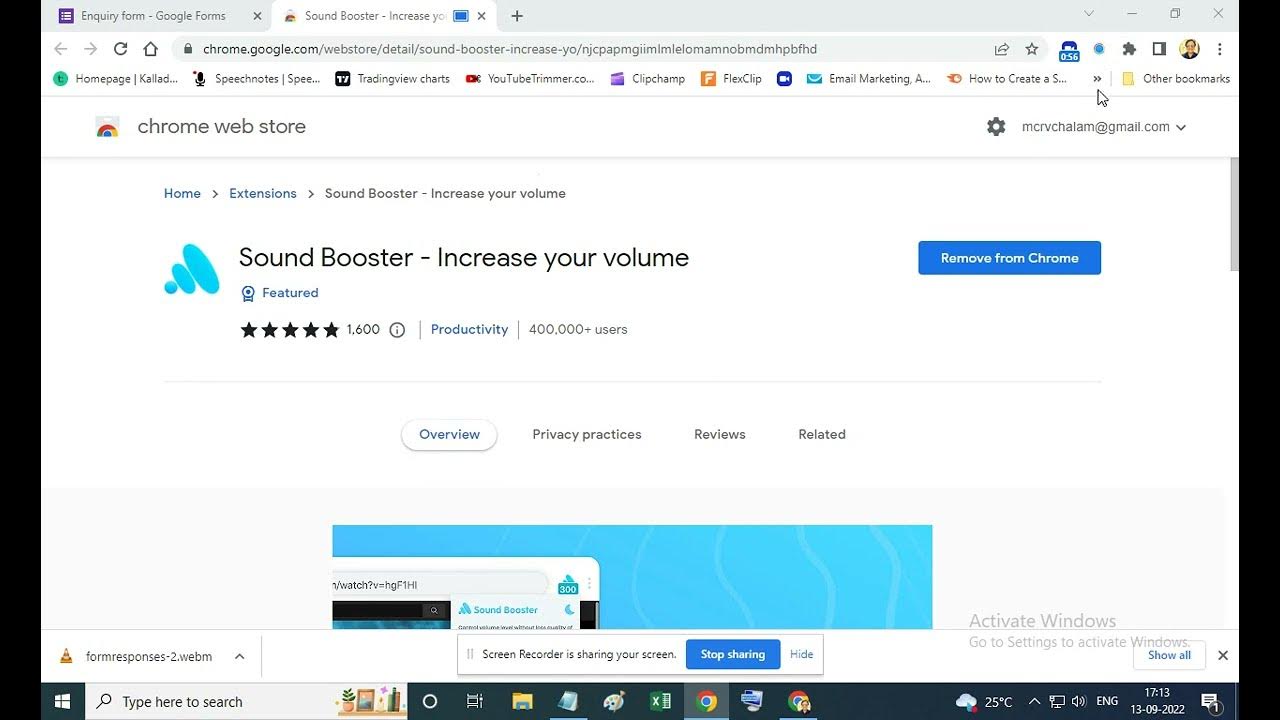This screenshot has height=720, width=1280.
Task: Show rating info via the info icon
Action: tap(397, 330)
